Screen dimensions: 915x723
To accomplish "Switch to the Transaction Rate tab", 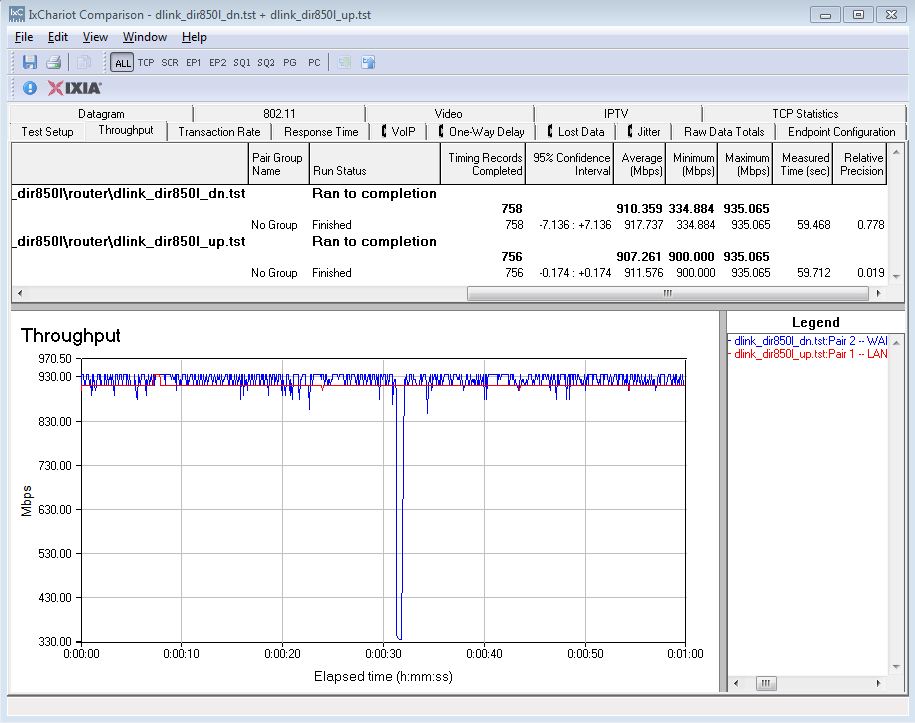I will pyautogui.click(x=219, y=132).
